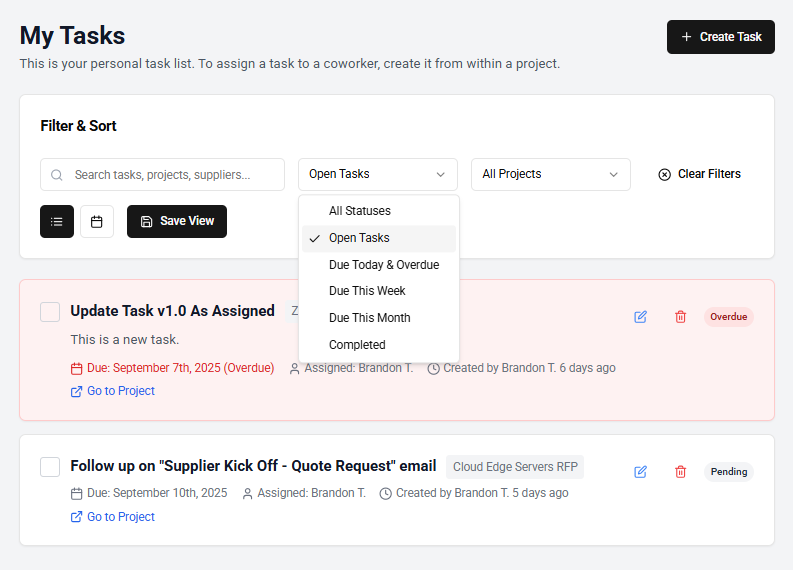This screenshot has height=570, width=793.
Task: Edit the Supplier Kick Off follow-up task
Action: [640, 471]
